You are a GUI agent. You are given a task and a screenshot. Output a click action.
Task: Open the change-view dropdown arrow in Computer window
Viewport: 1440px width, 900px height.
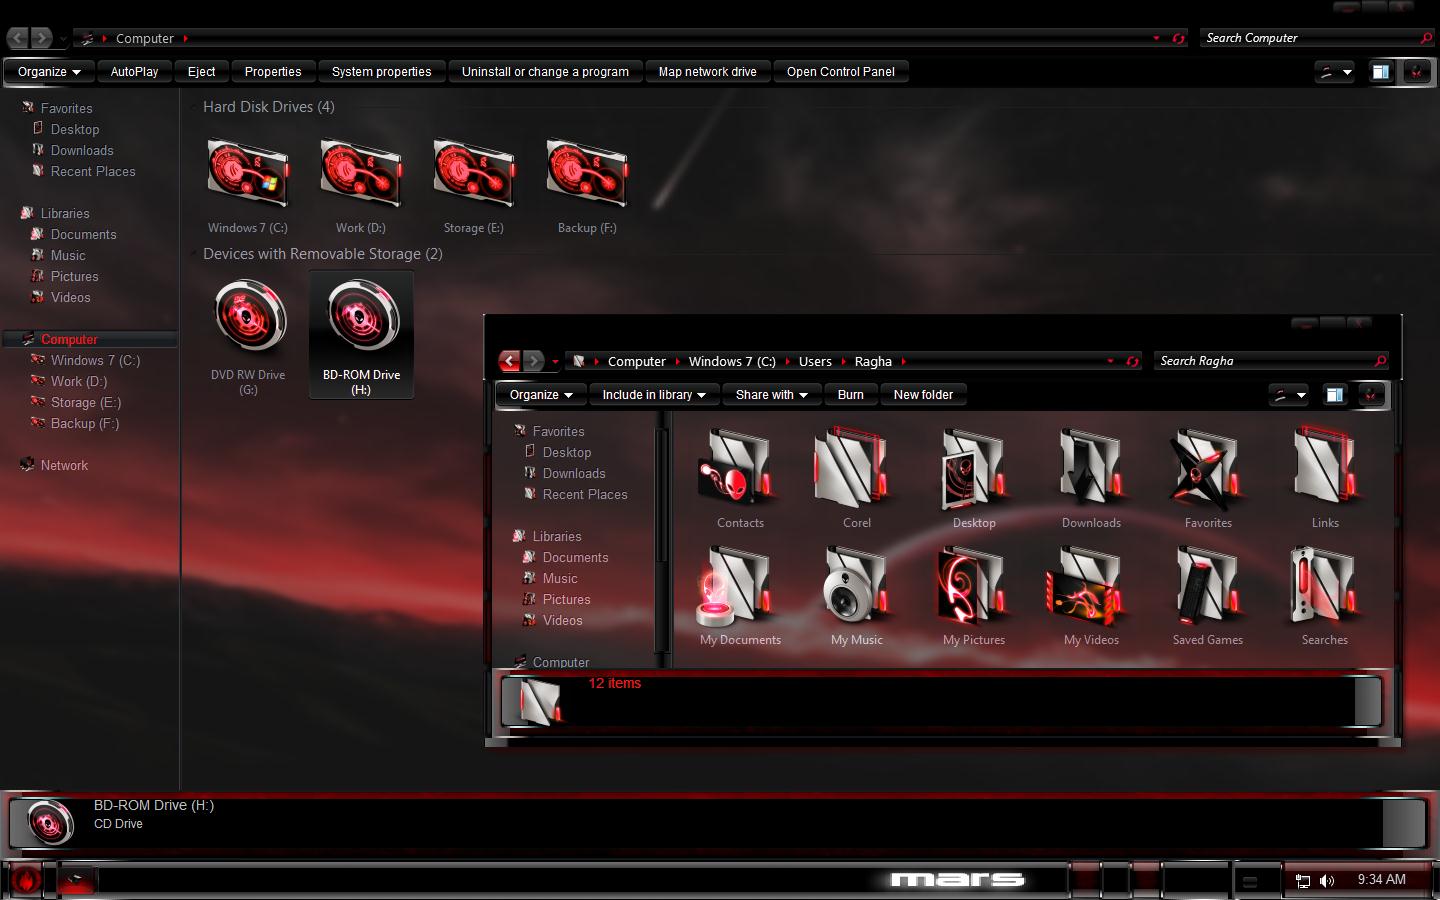coord(1347,71)
